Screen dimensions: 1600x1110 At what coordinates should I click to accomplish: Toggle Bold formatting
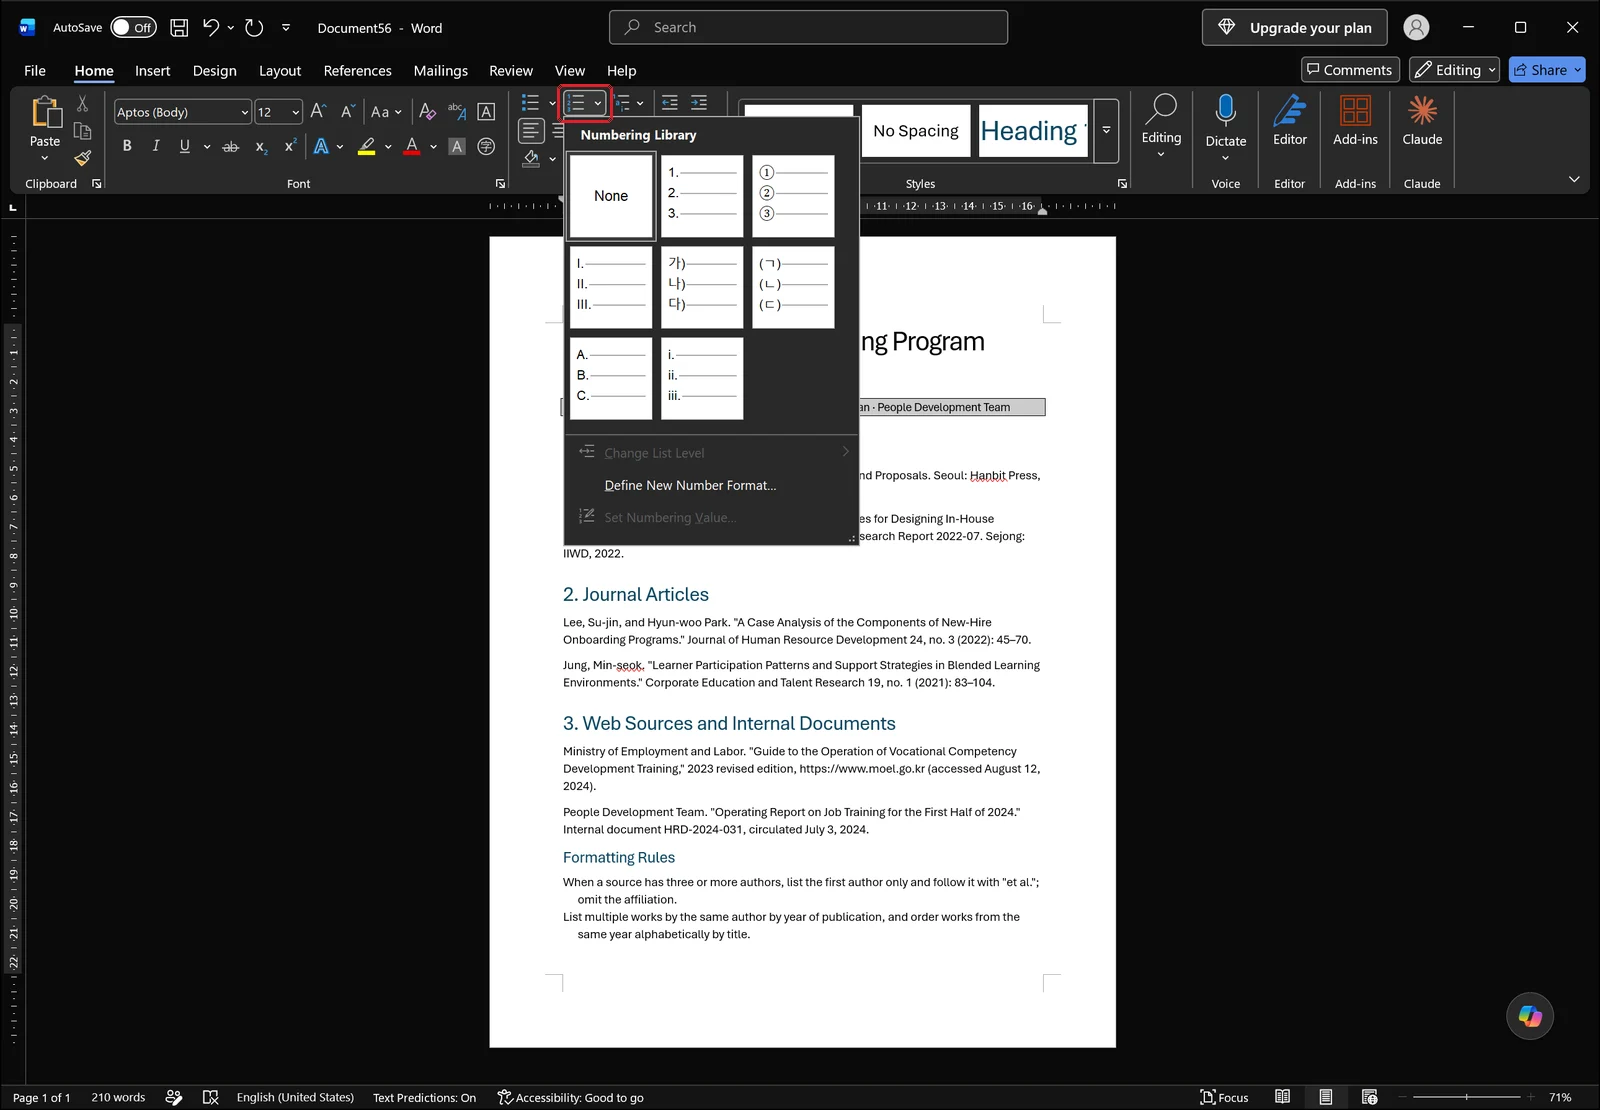127,146
